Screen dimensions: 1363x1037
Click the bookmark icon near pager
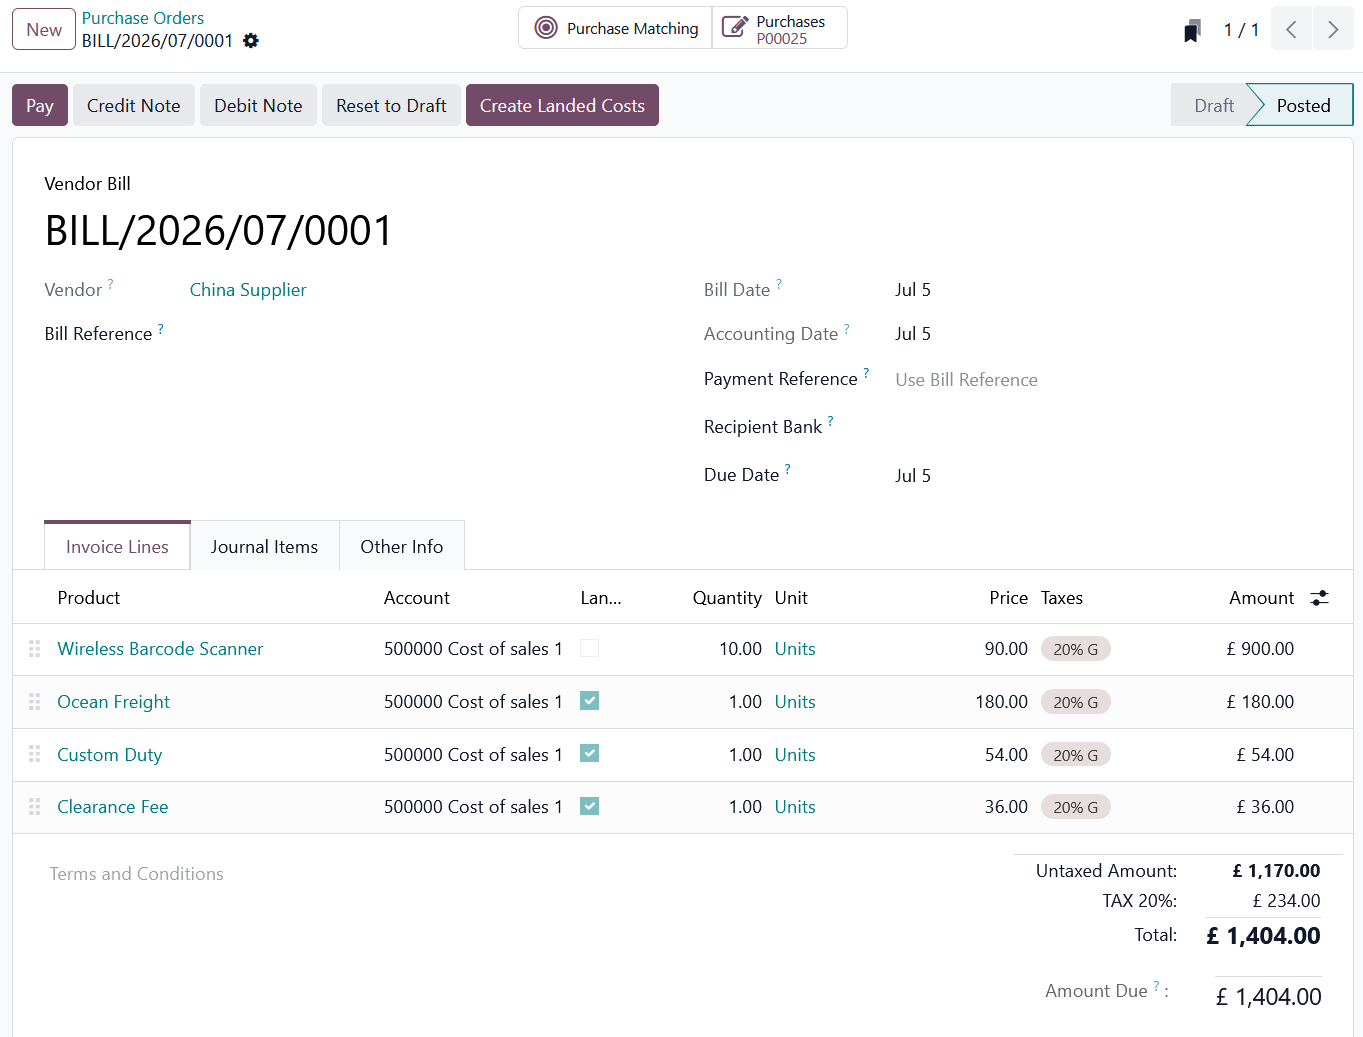[x=1191, y=31]
